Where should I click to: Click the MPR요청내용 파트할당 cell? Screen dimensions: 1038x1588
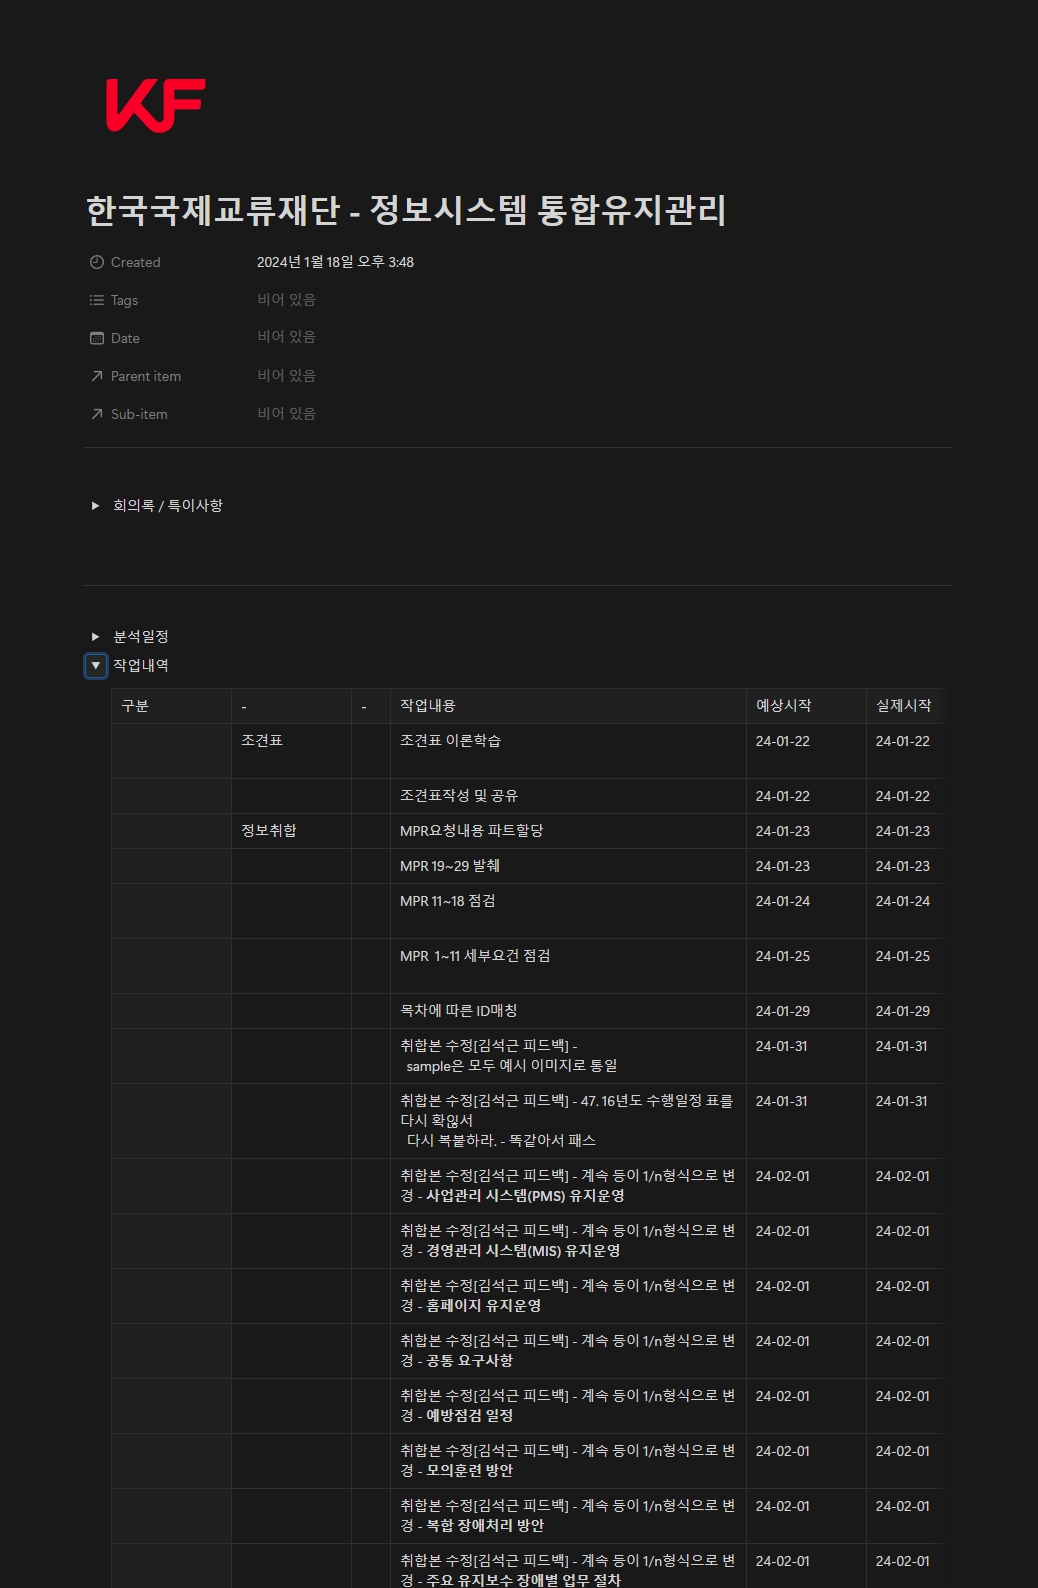pos(568,831)
